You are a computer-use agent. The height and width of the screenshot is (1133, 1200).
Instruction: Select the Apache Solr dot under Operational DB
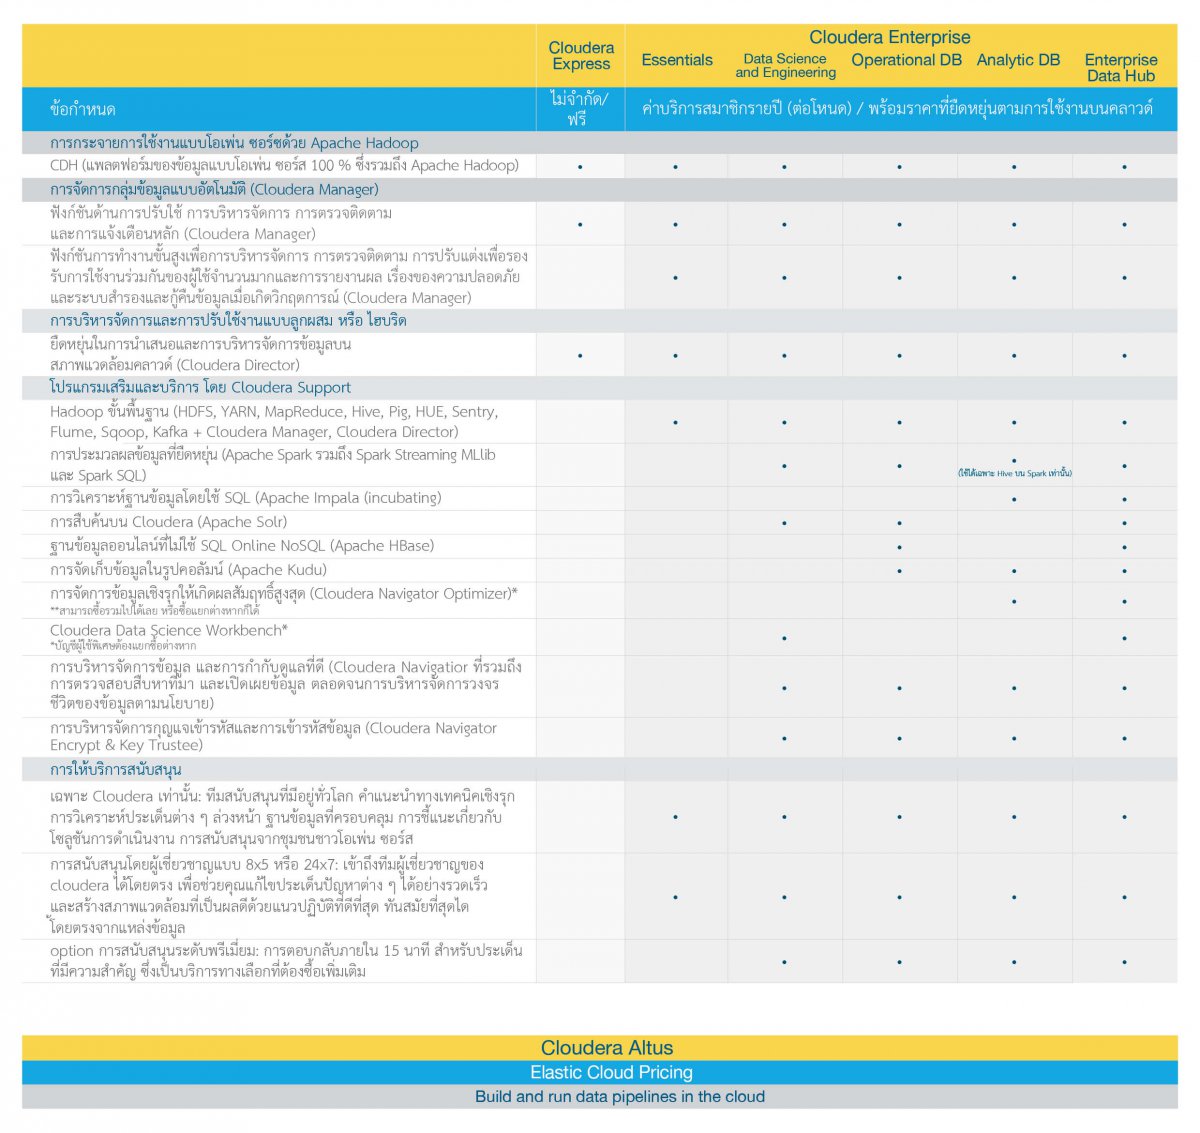click(899, 523)
